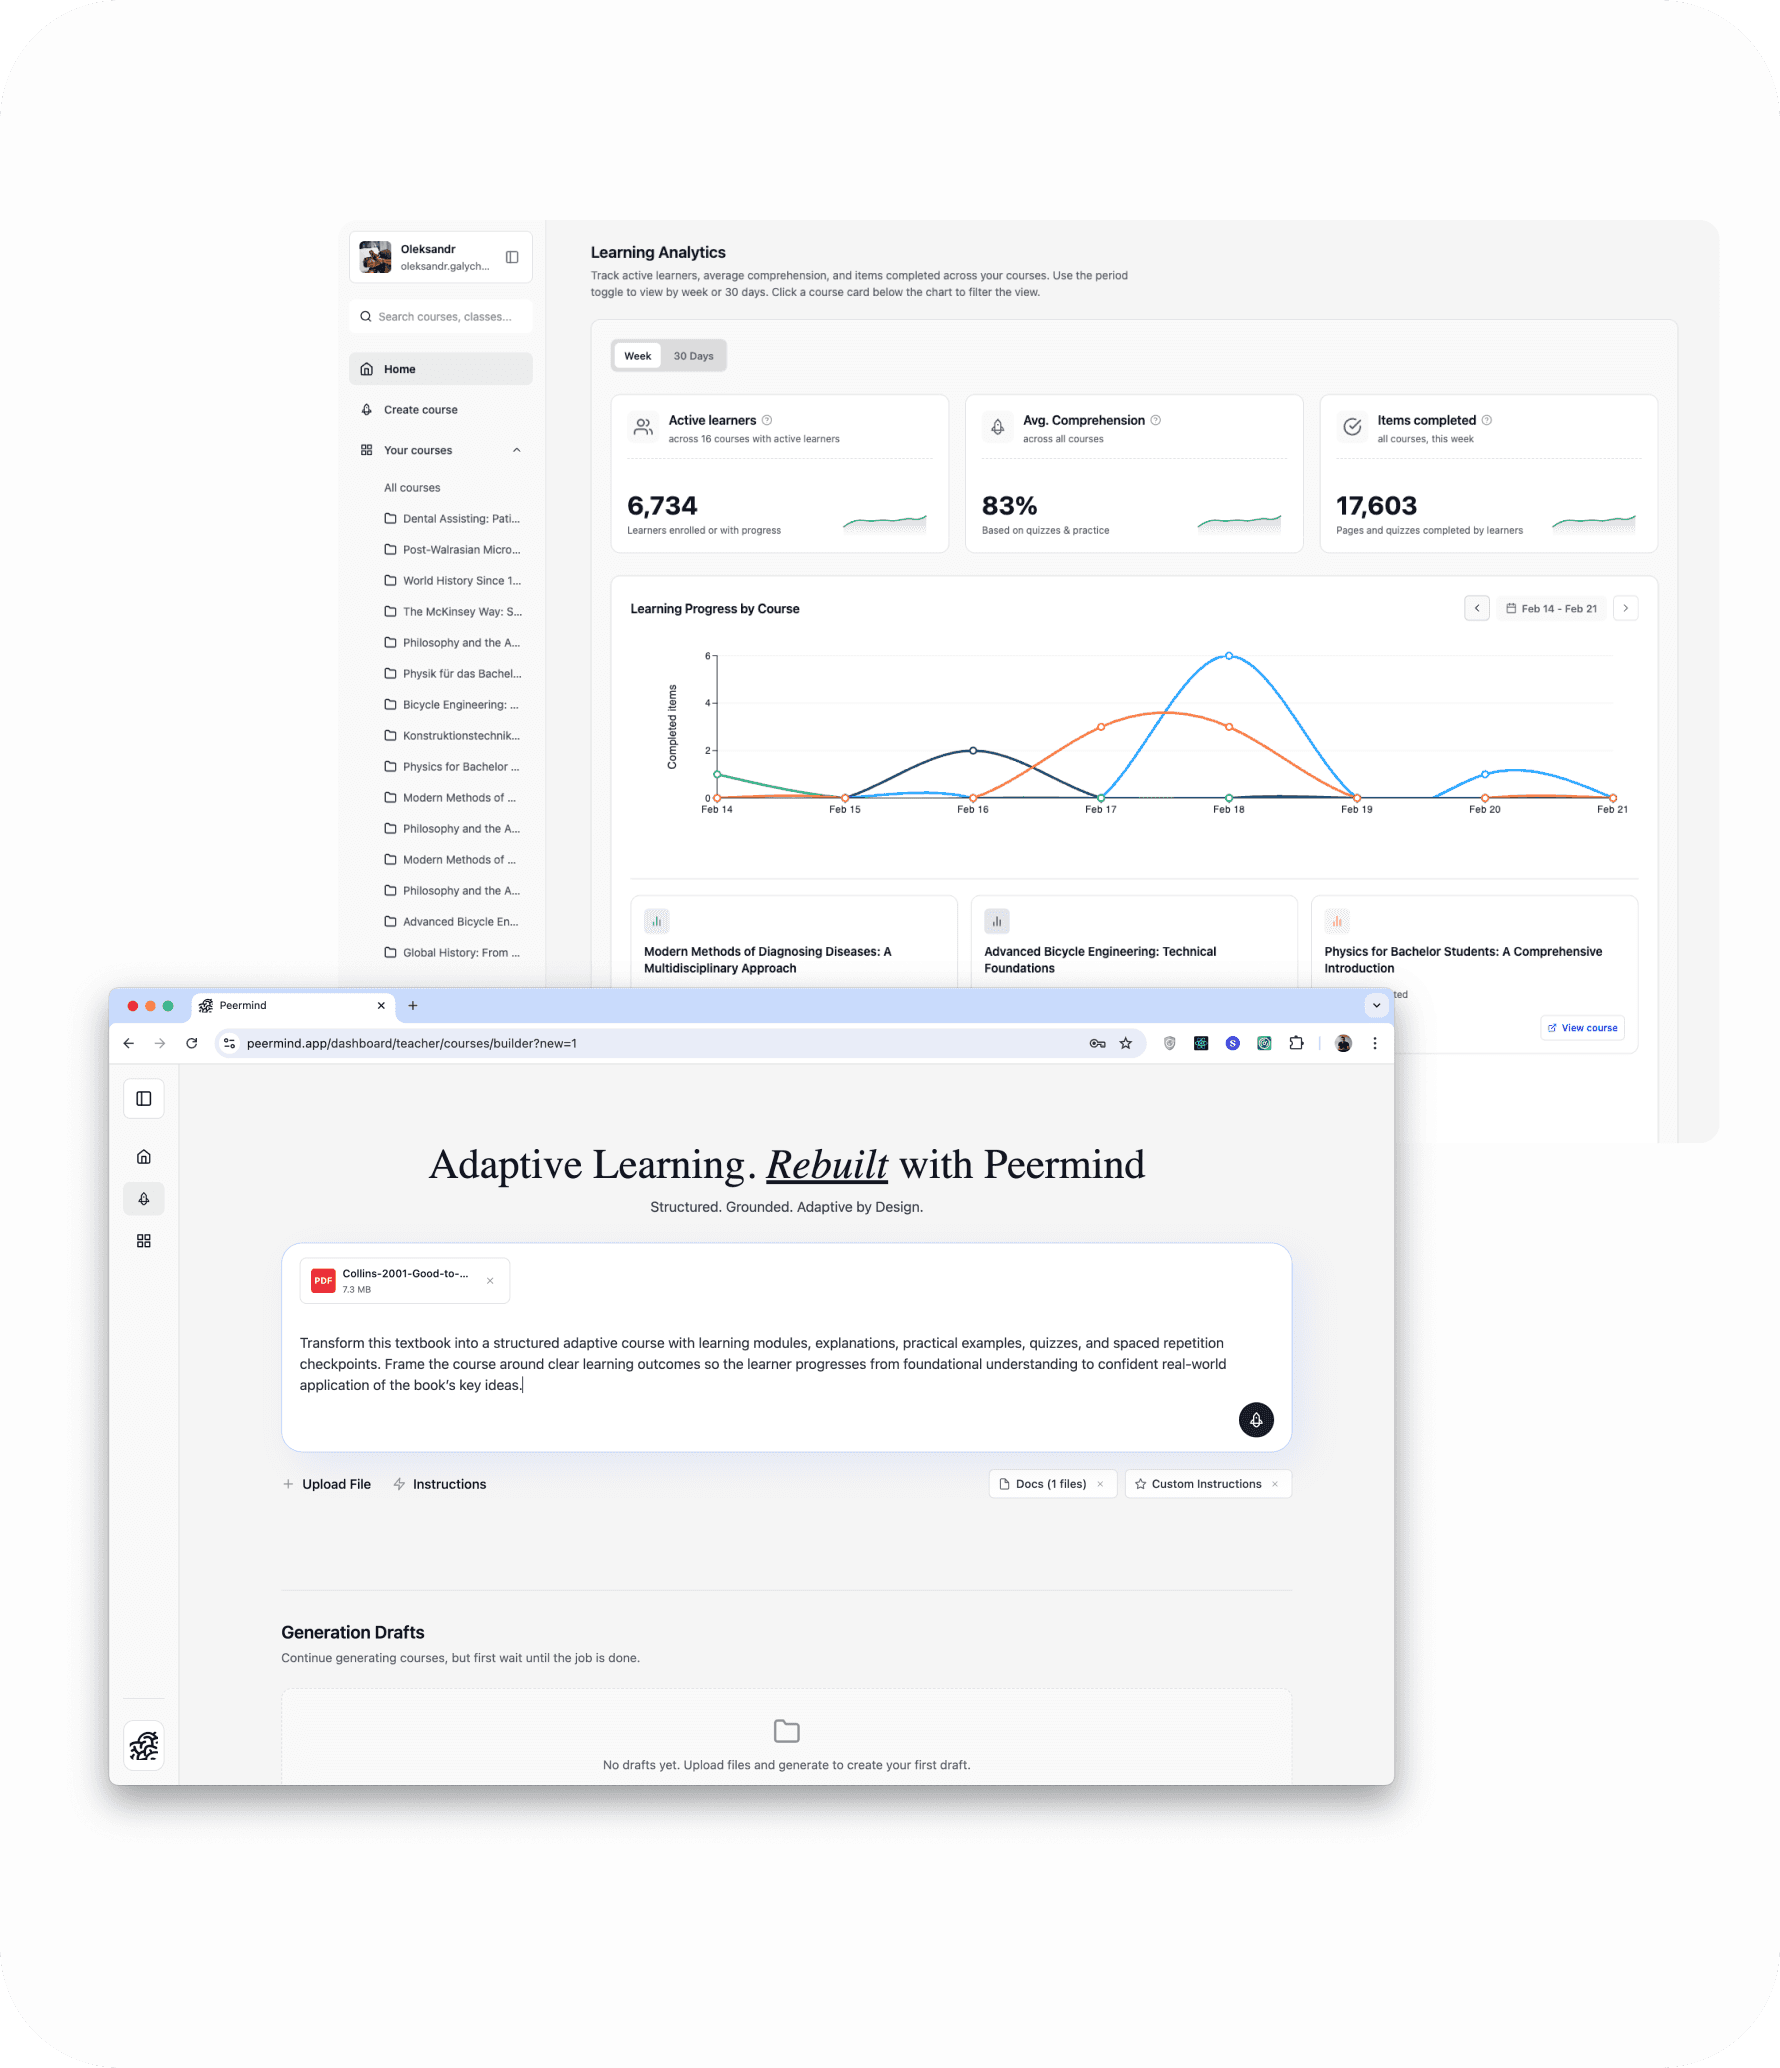Screen dimensions: 1780x2068
Task: Click the Items completed checkmark icon
Action: coord(1352,427)
